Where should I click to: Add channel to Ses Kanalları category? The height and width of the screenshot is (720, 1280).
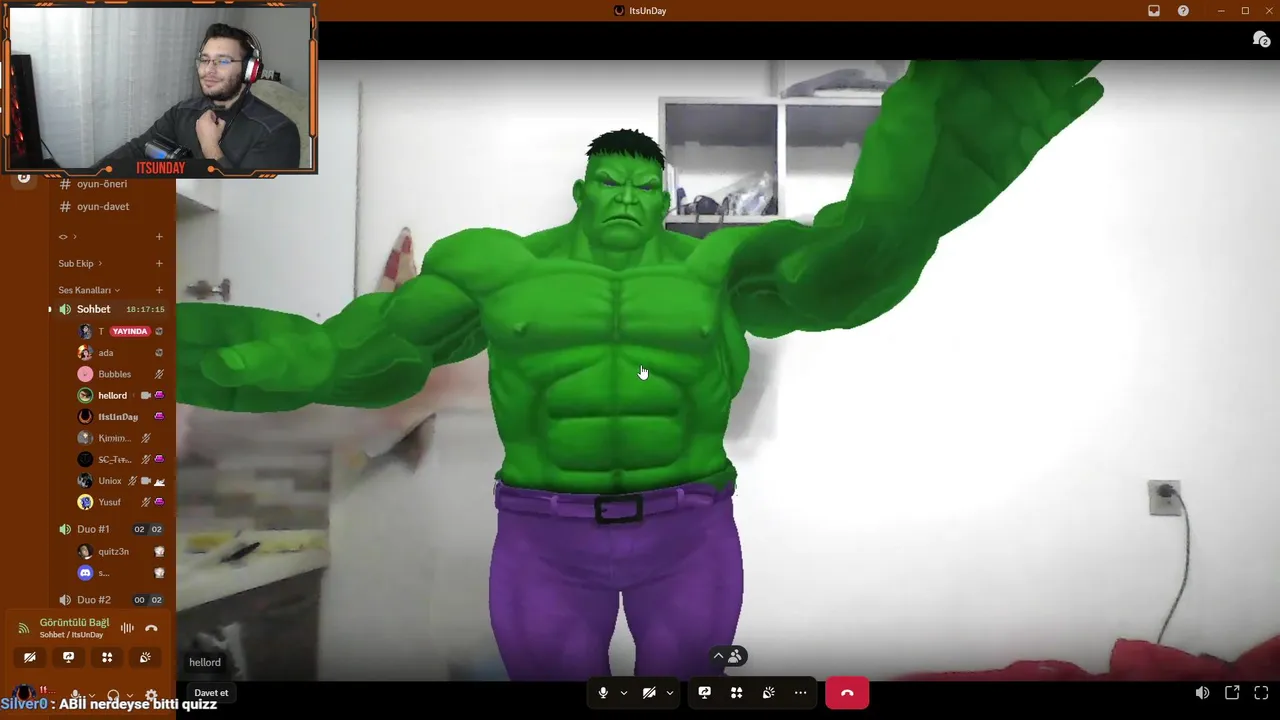[x=159, y=290]
